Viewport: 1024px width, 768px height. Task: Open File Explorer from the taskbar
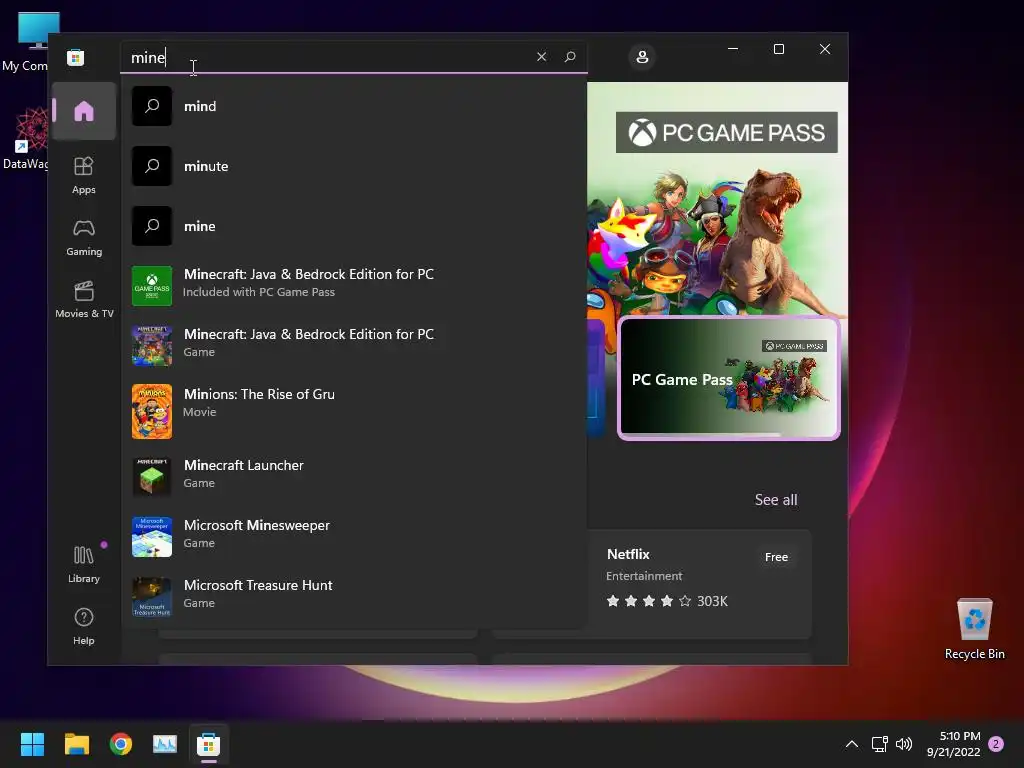click(76, 744)
